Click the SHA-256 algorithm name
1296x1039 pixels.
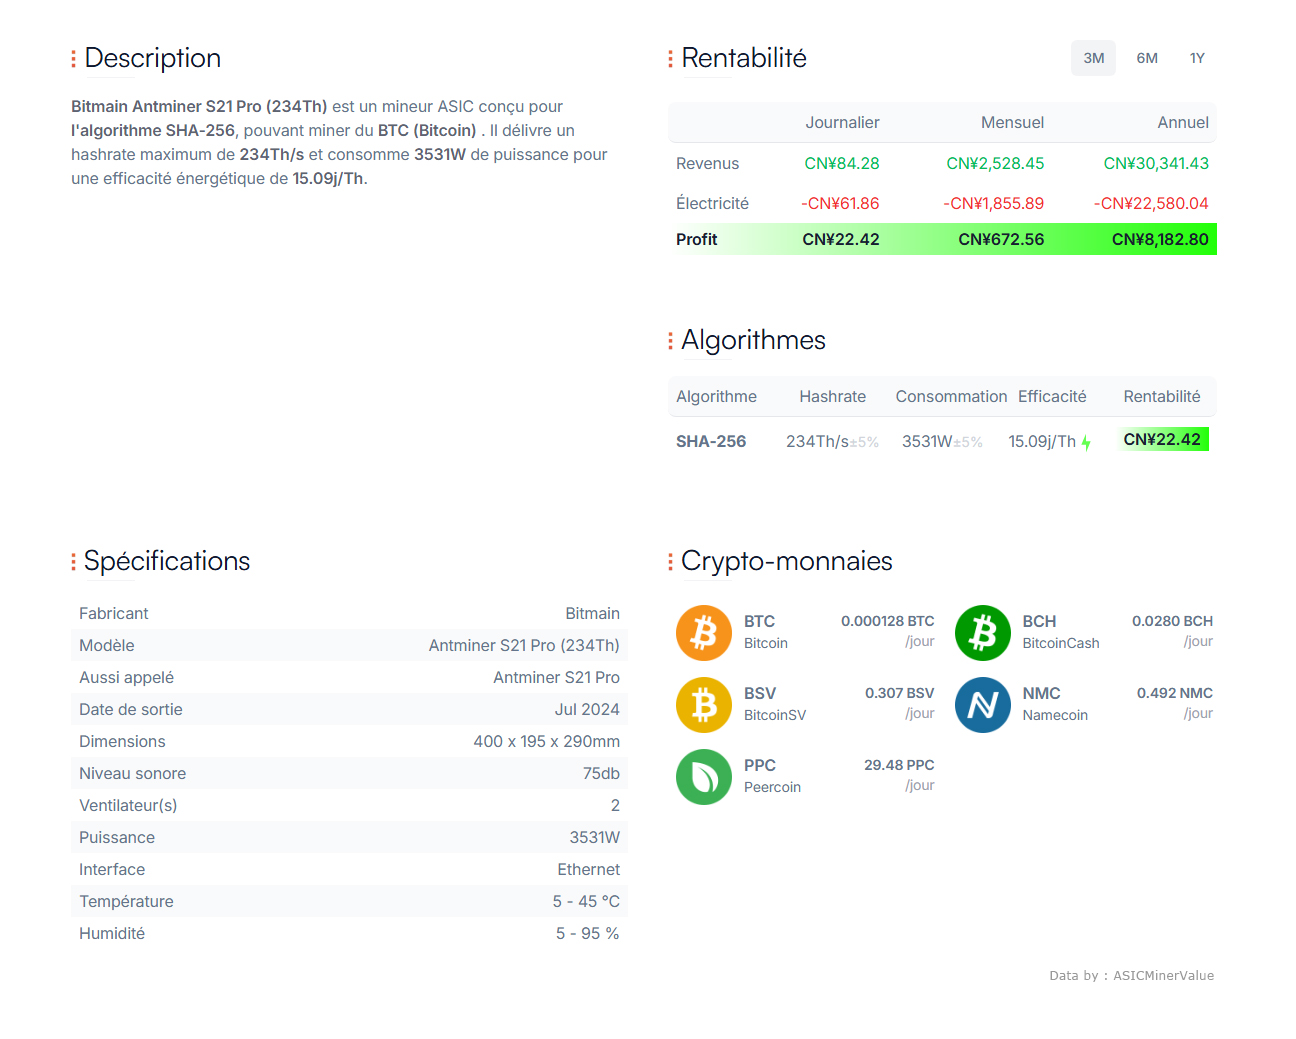coord(711,441)
